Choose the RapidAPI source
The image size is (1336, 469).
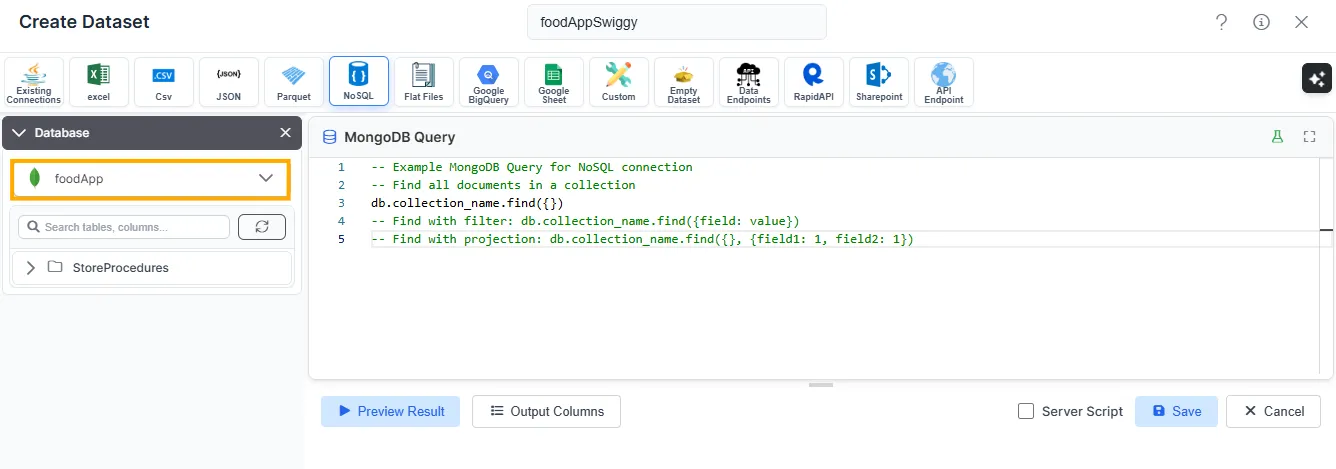click(x=814, y=82)
